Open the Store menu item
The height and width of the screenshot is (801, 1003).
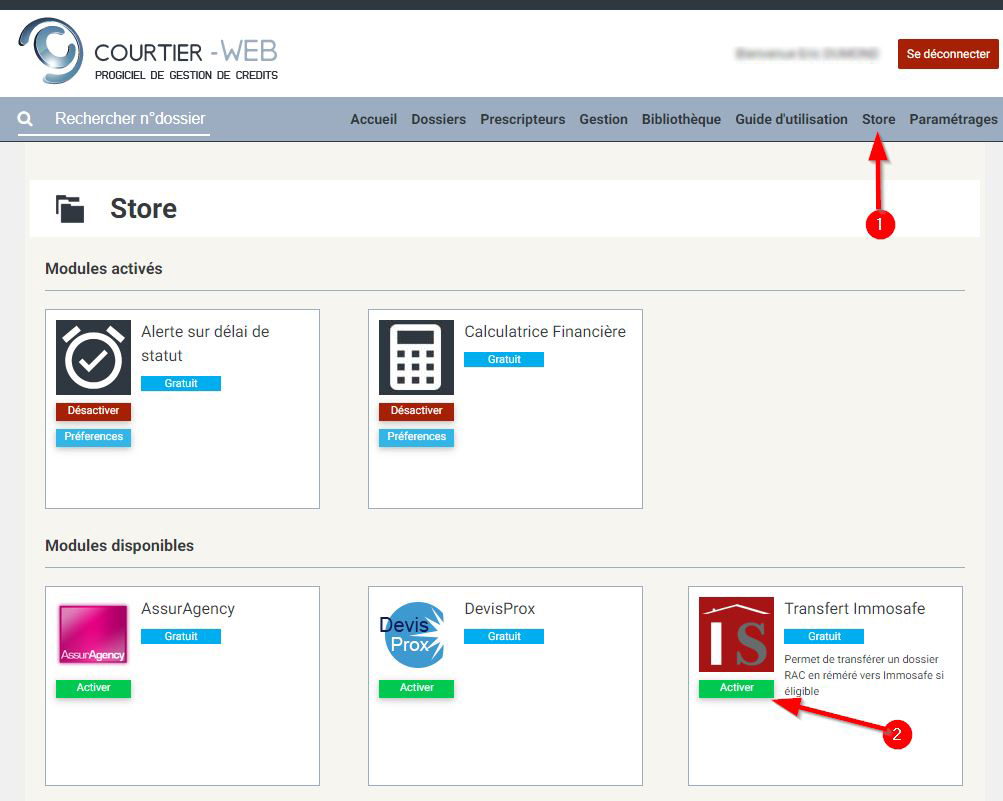point(878,119)
